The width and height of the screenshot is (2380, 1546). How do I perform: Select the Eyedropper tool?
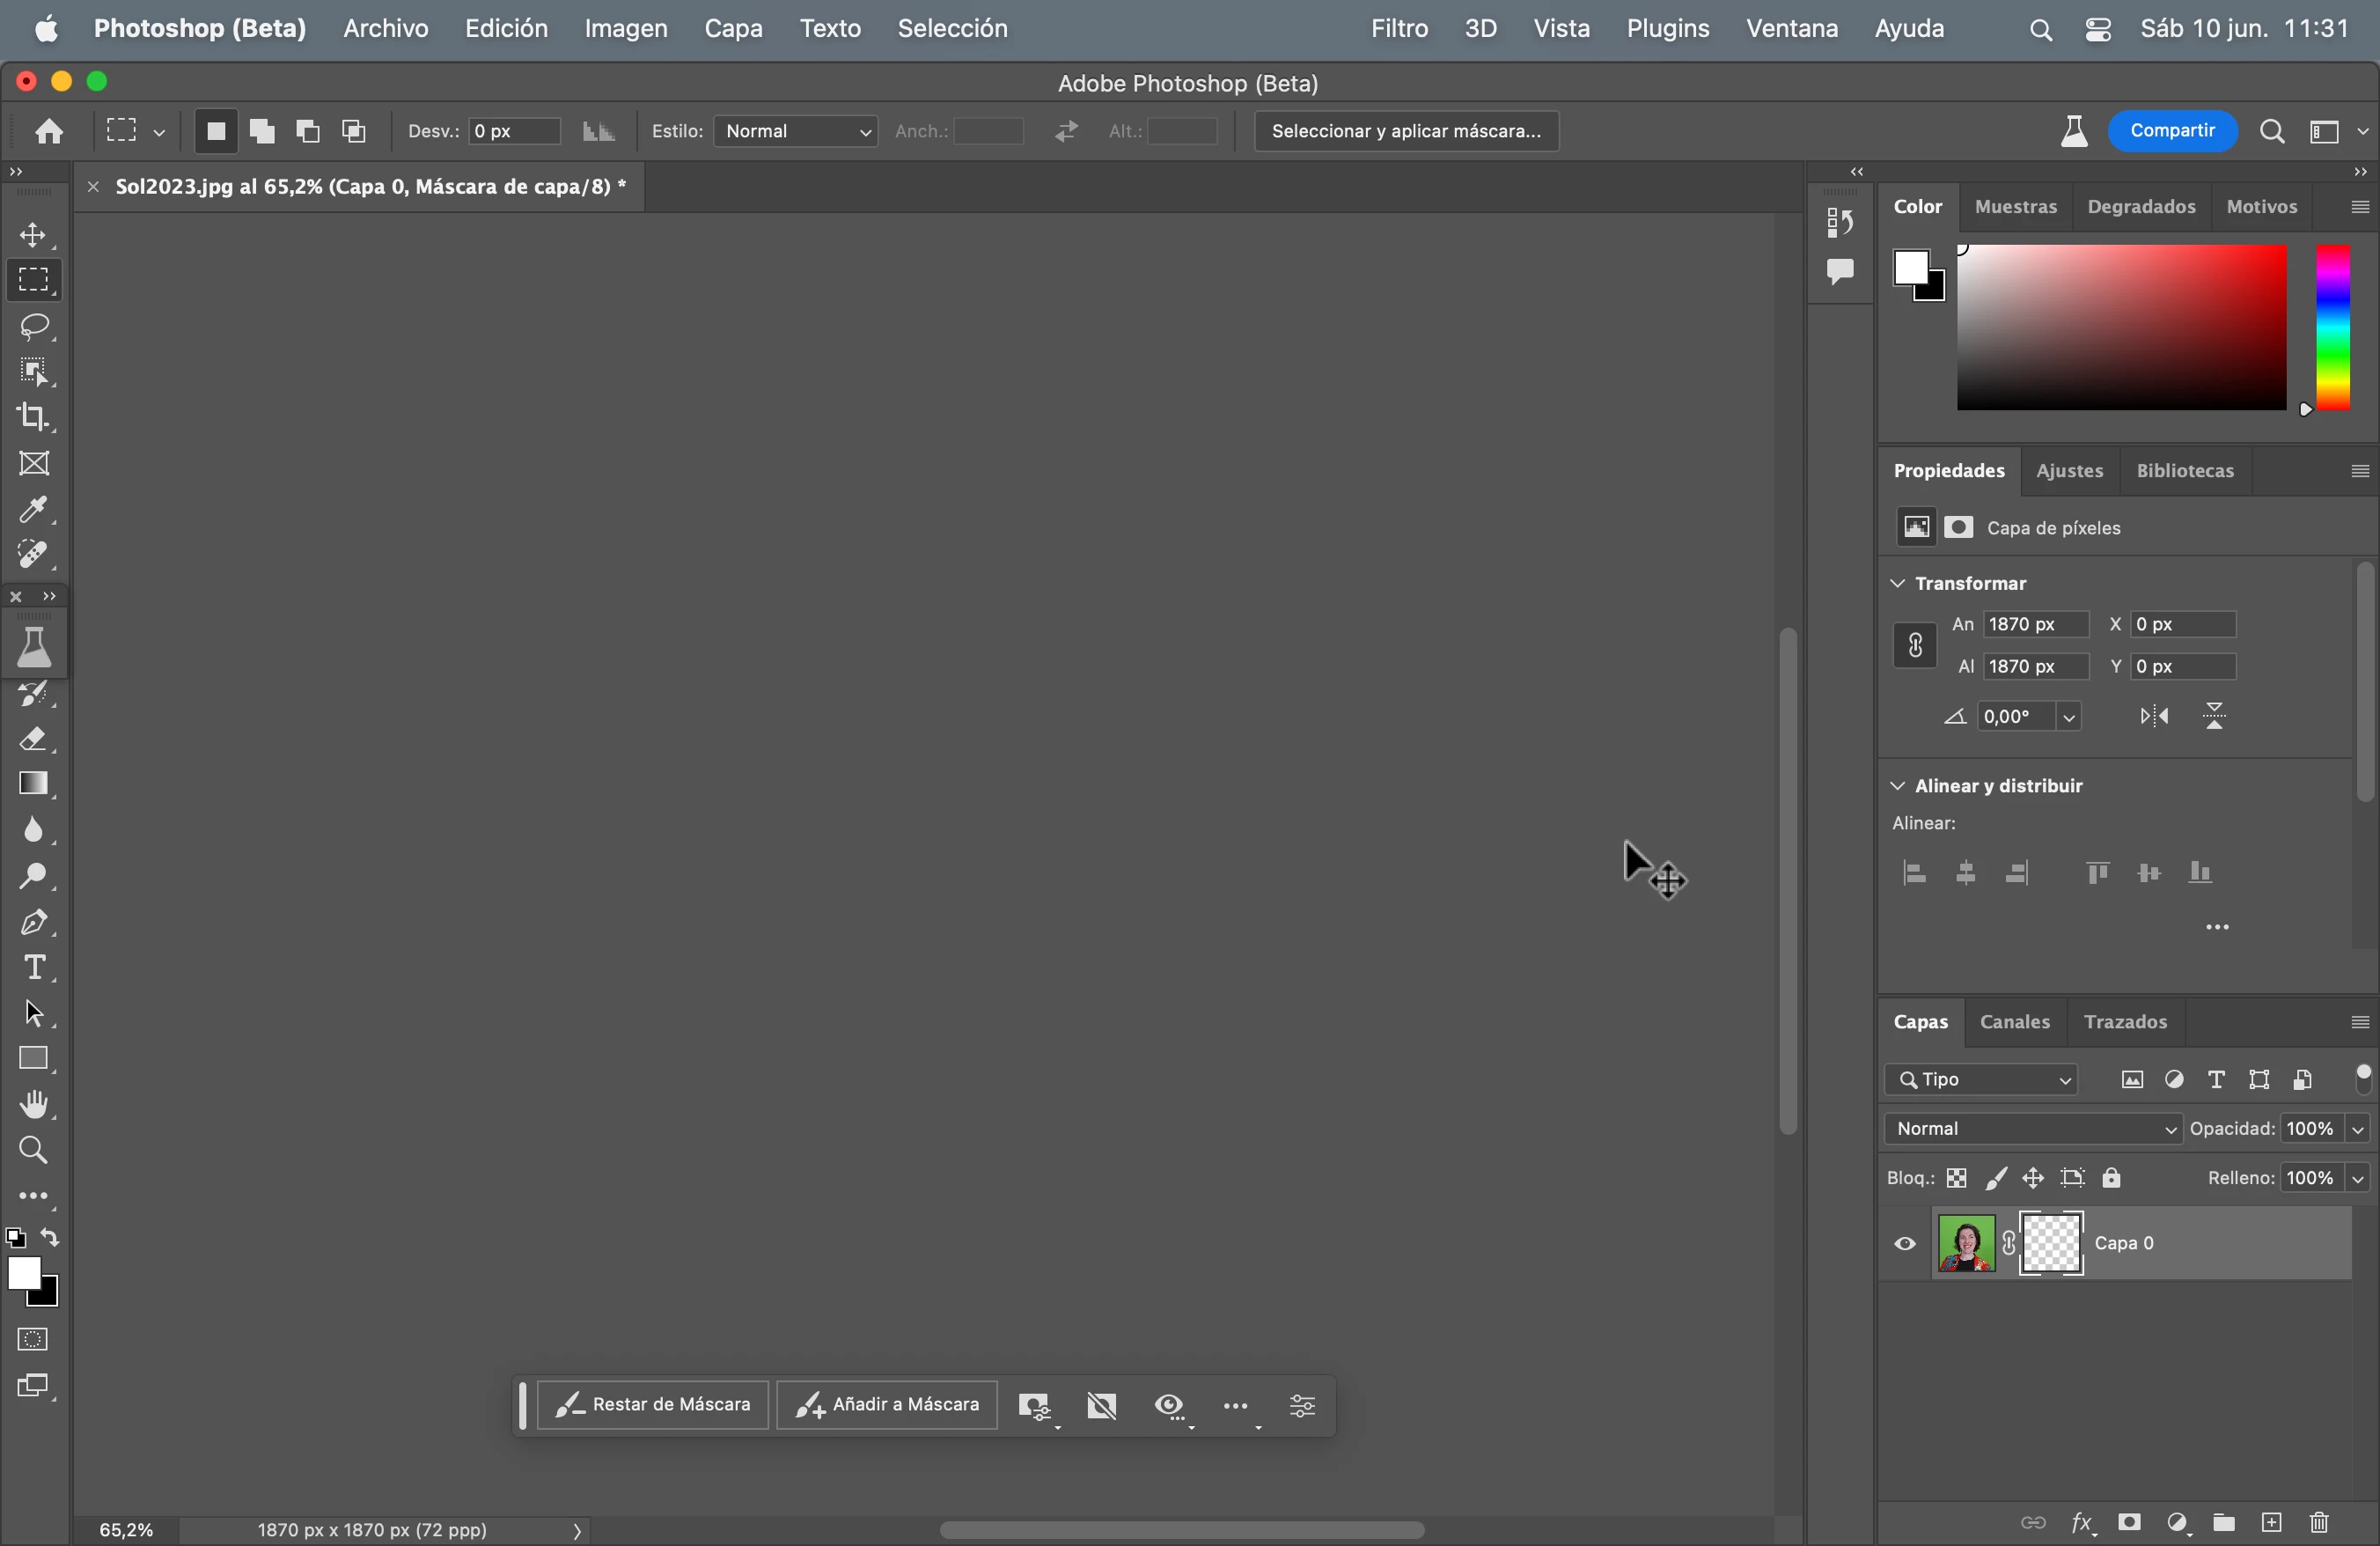coord(35,510)
